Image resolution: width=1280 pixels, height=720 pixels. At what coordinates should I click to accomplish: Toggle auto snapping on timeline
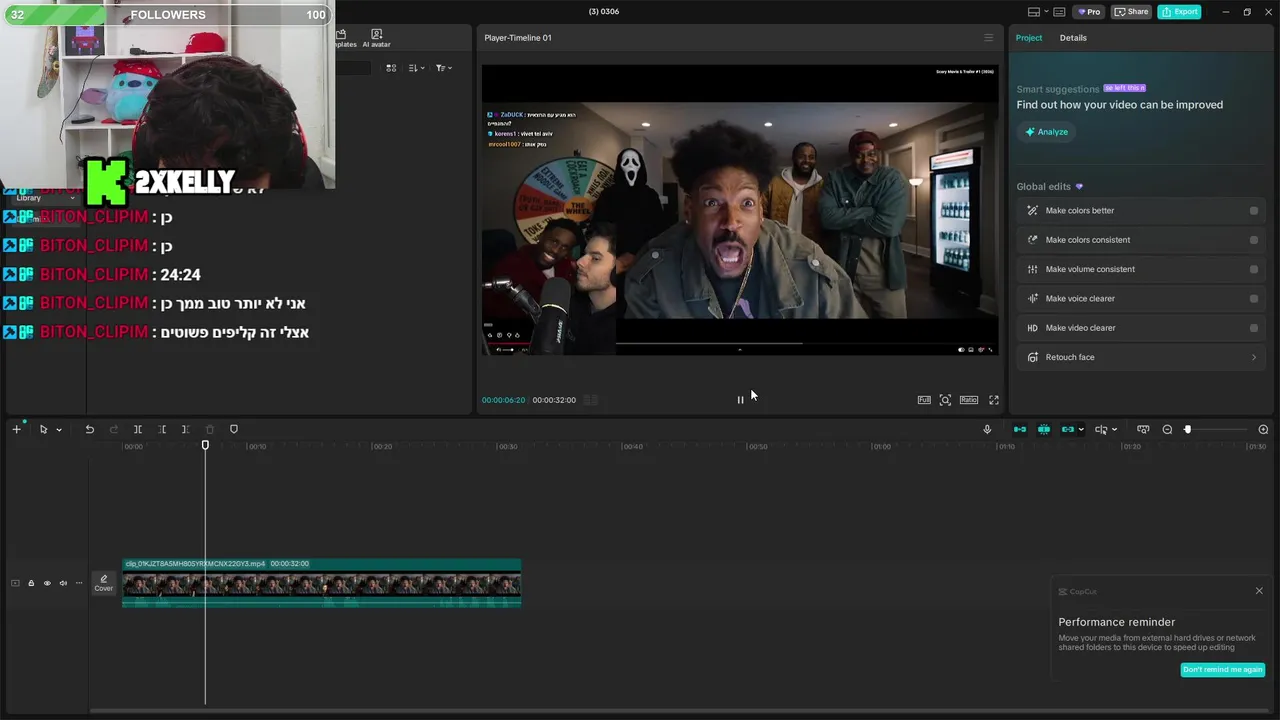pyautogui.click(x=1044, y=429)
